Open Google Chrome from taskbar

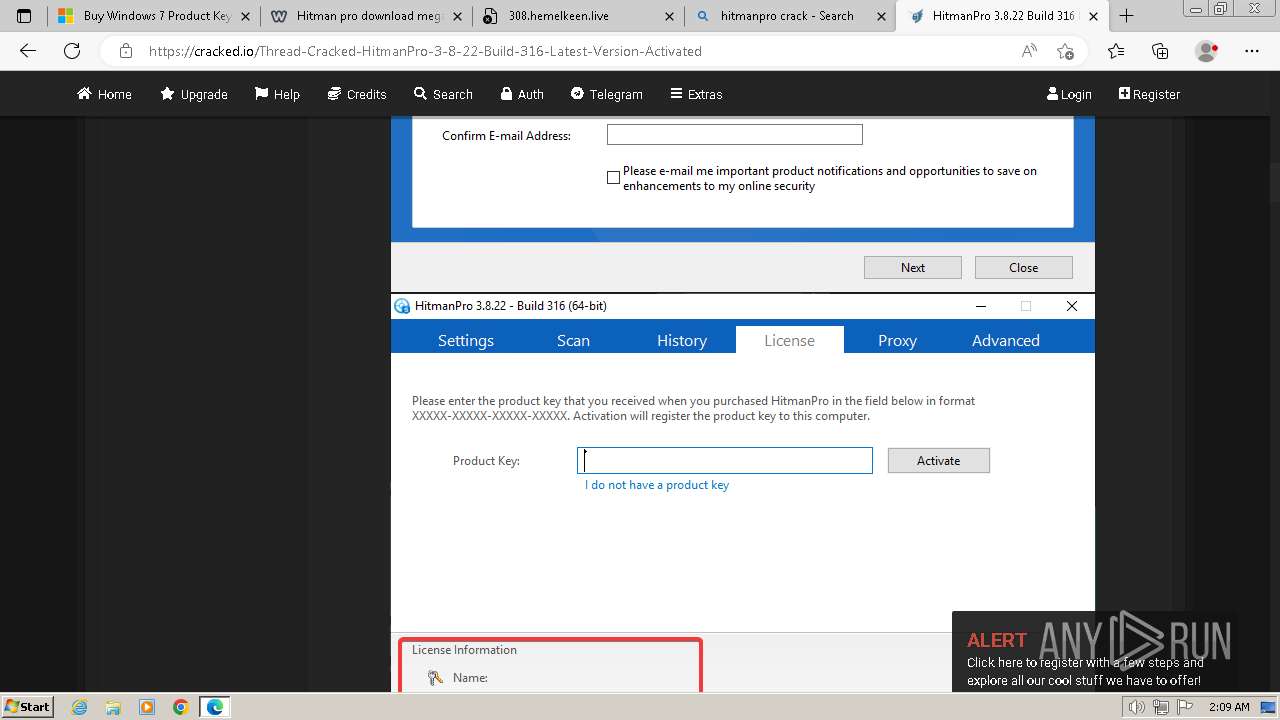181,707
